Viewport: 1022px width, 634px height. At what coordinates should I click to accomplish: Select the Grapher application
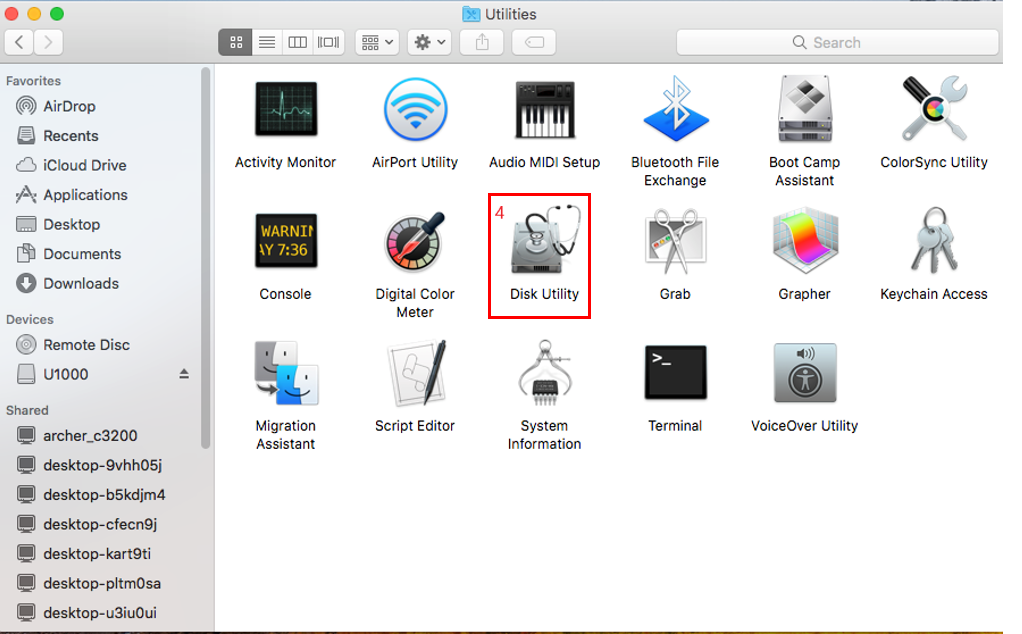(804, 244)
